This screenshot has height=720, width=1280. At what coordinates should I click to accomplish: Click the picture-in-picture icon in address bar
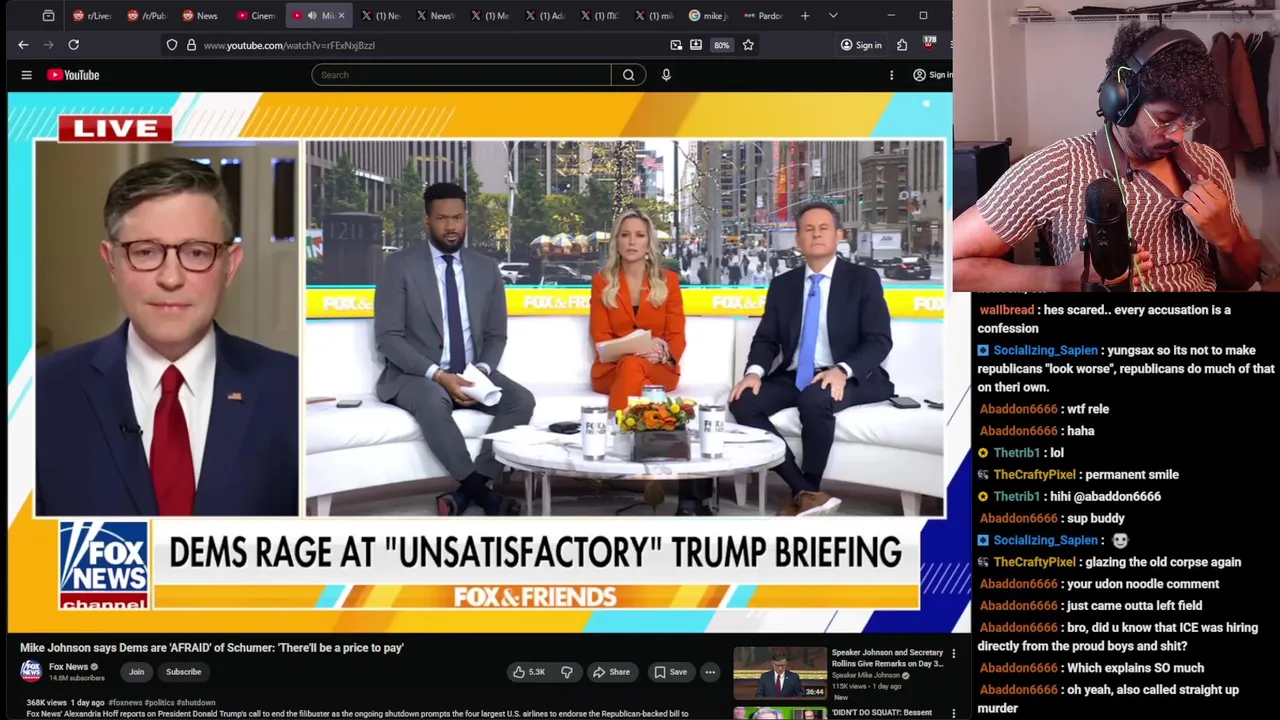tap(676, 45)
